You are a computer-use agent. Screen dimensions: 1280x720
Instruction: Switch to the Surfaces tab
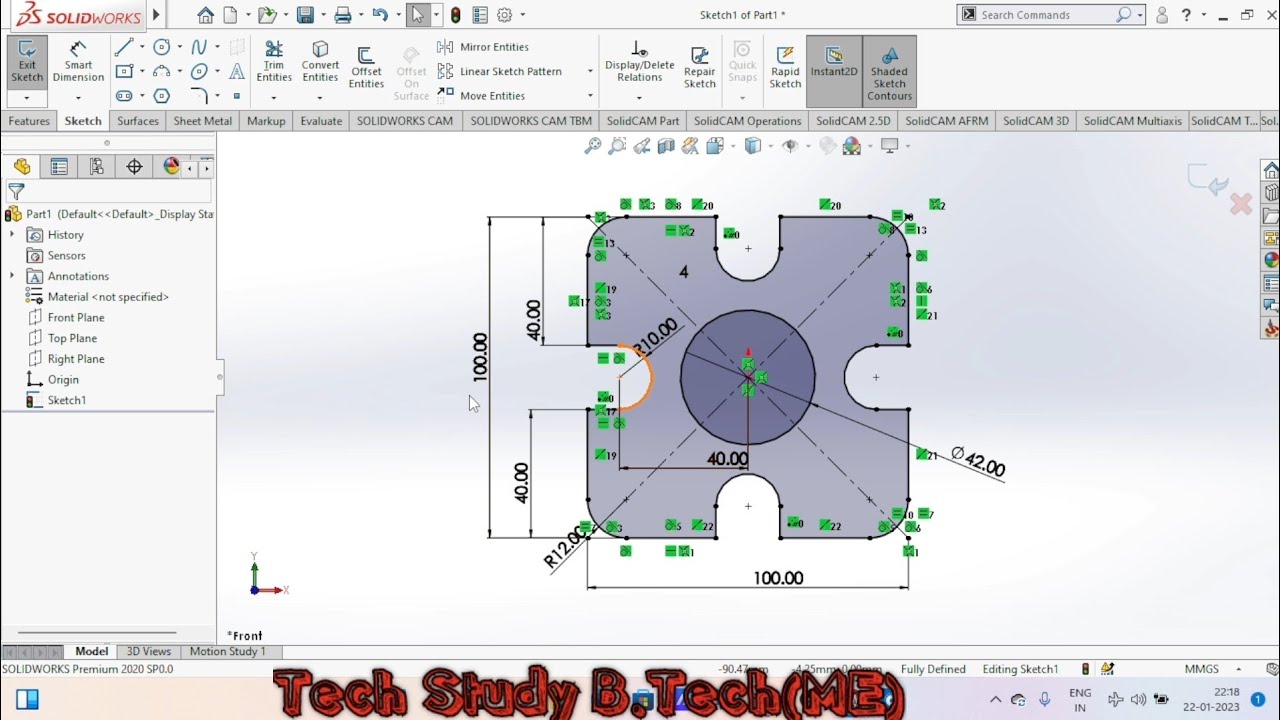click(x=138, y=121)
